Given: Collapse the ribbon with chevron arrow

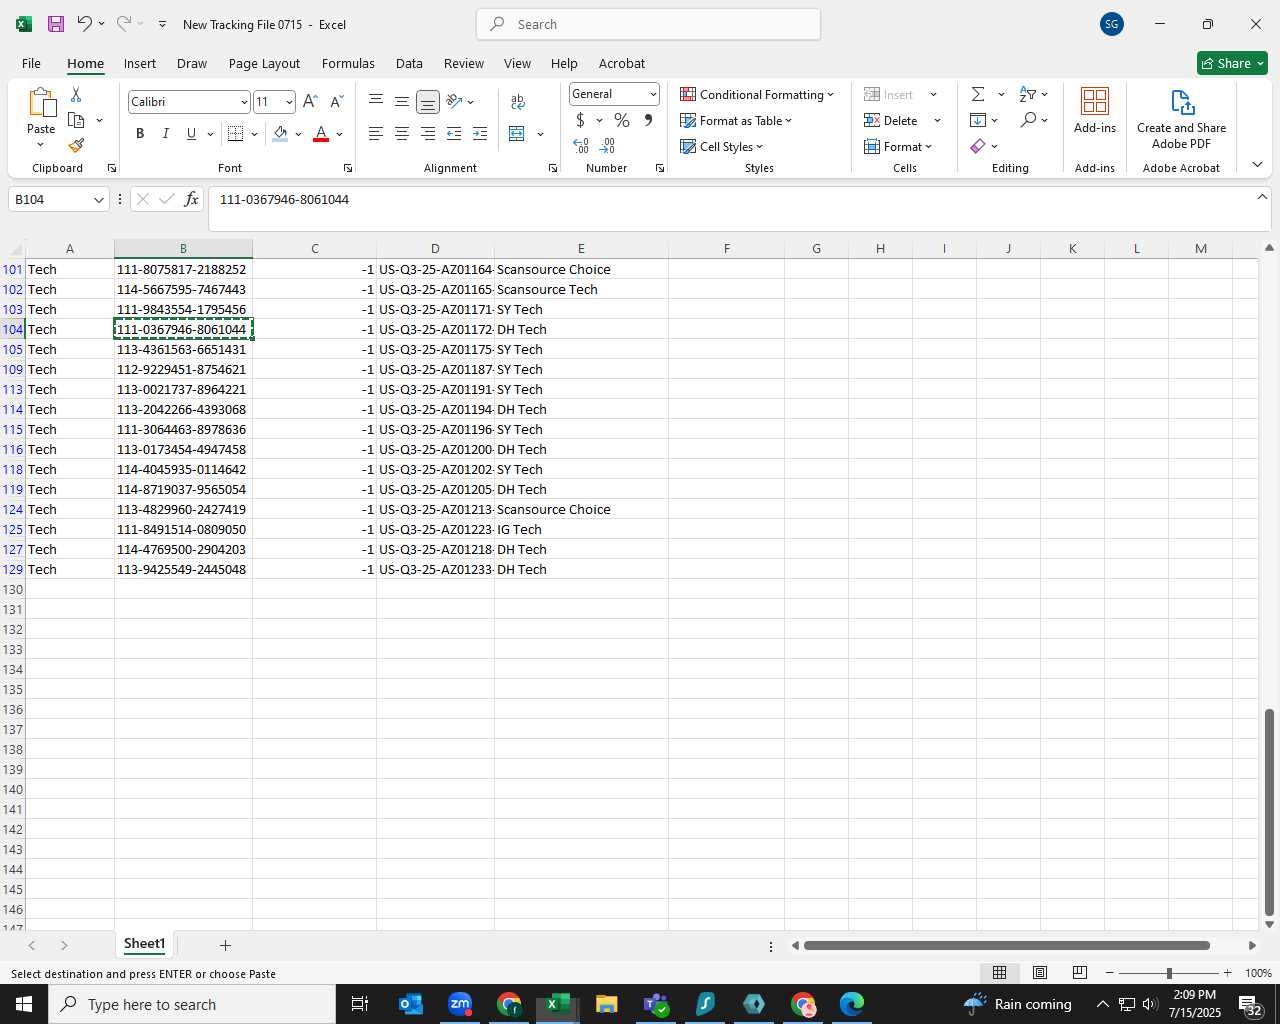Looking at the screenshot, I should pyautogui.click(x=1257, y=165).
